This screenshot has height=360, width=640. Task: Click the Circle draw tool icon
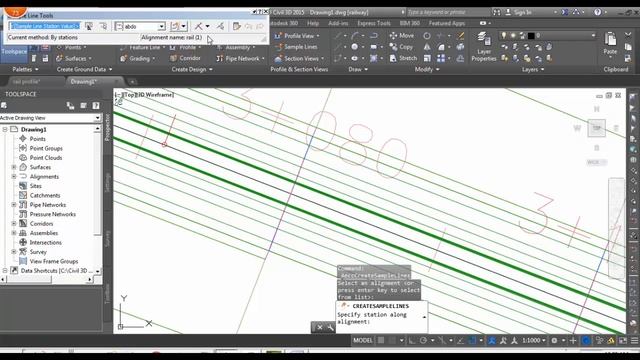coord(355,47)
